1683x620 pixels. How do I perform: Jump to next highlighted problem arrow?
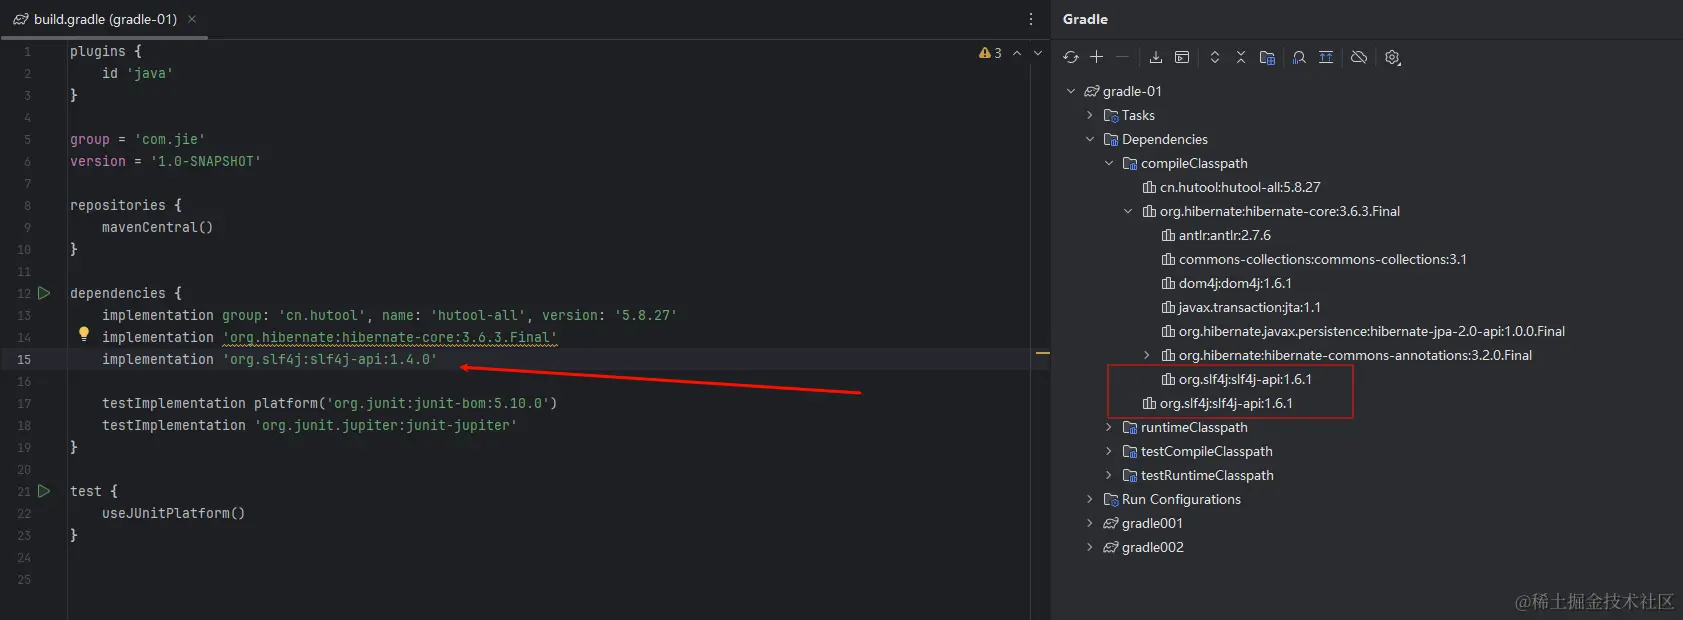(x=1038, y=53)
